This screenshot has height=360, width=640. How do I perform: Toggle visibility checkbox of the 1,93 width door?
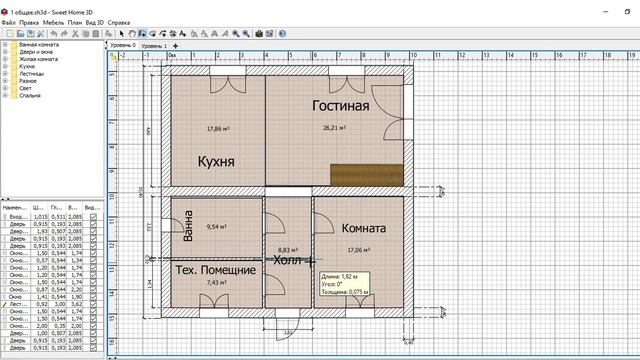(93, 231)
